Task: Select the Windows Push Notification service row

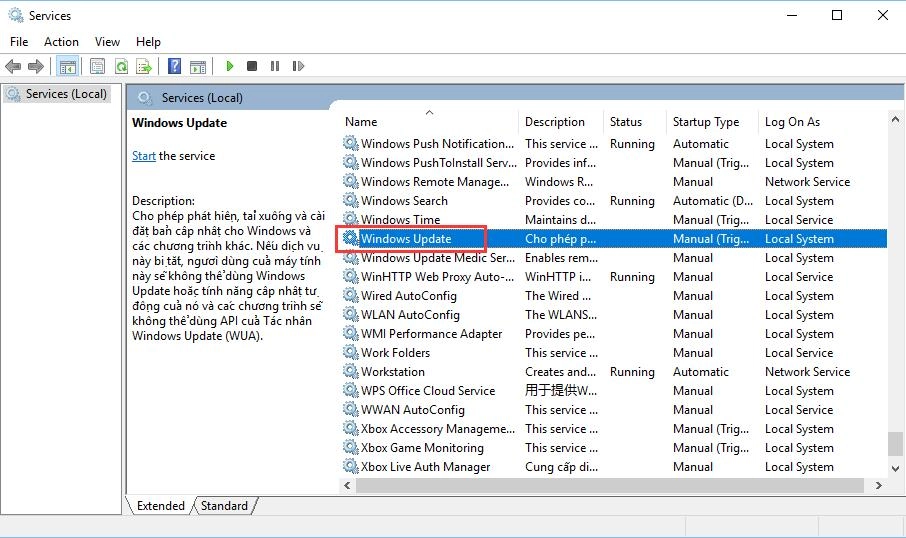Action: coord(613,143)
